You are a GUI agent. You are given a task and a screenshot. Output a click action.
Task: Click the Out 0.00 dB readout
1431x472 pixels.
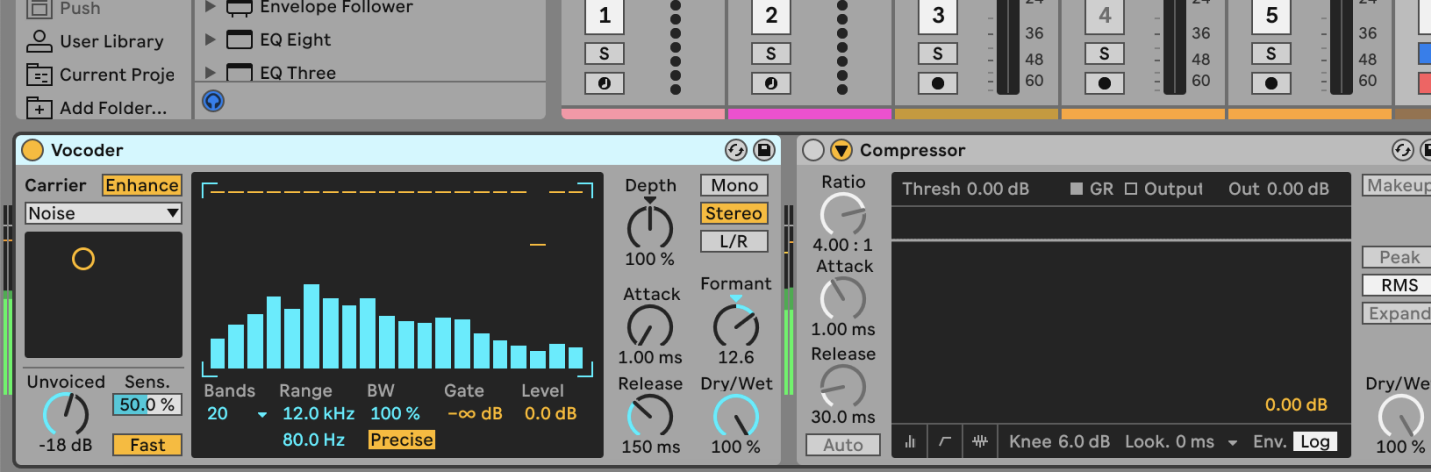click(x=1278, y=189)
